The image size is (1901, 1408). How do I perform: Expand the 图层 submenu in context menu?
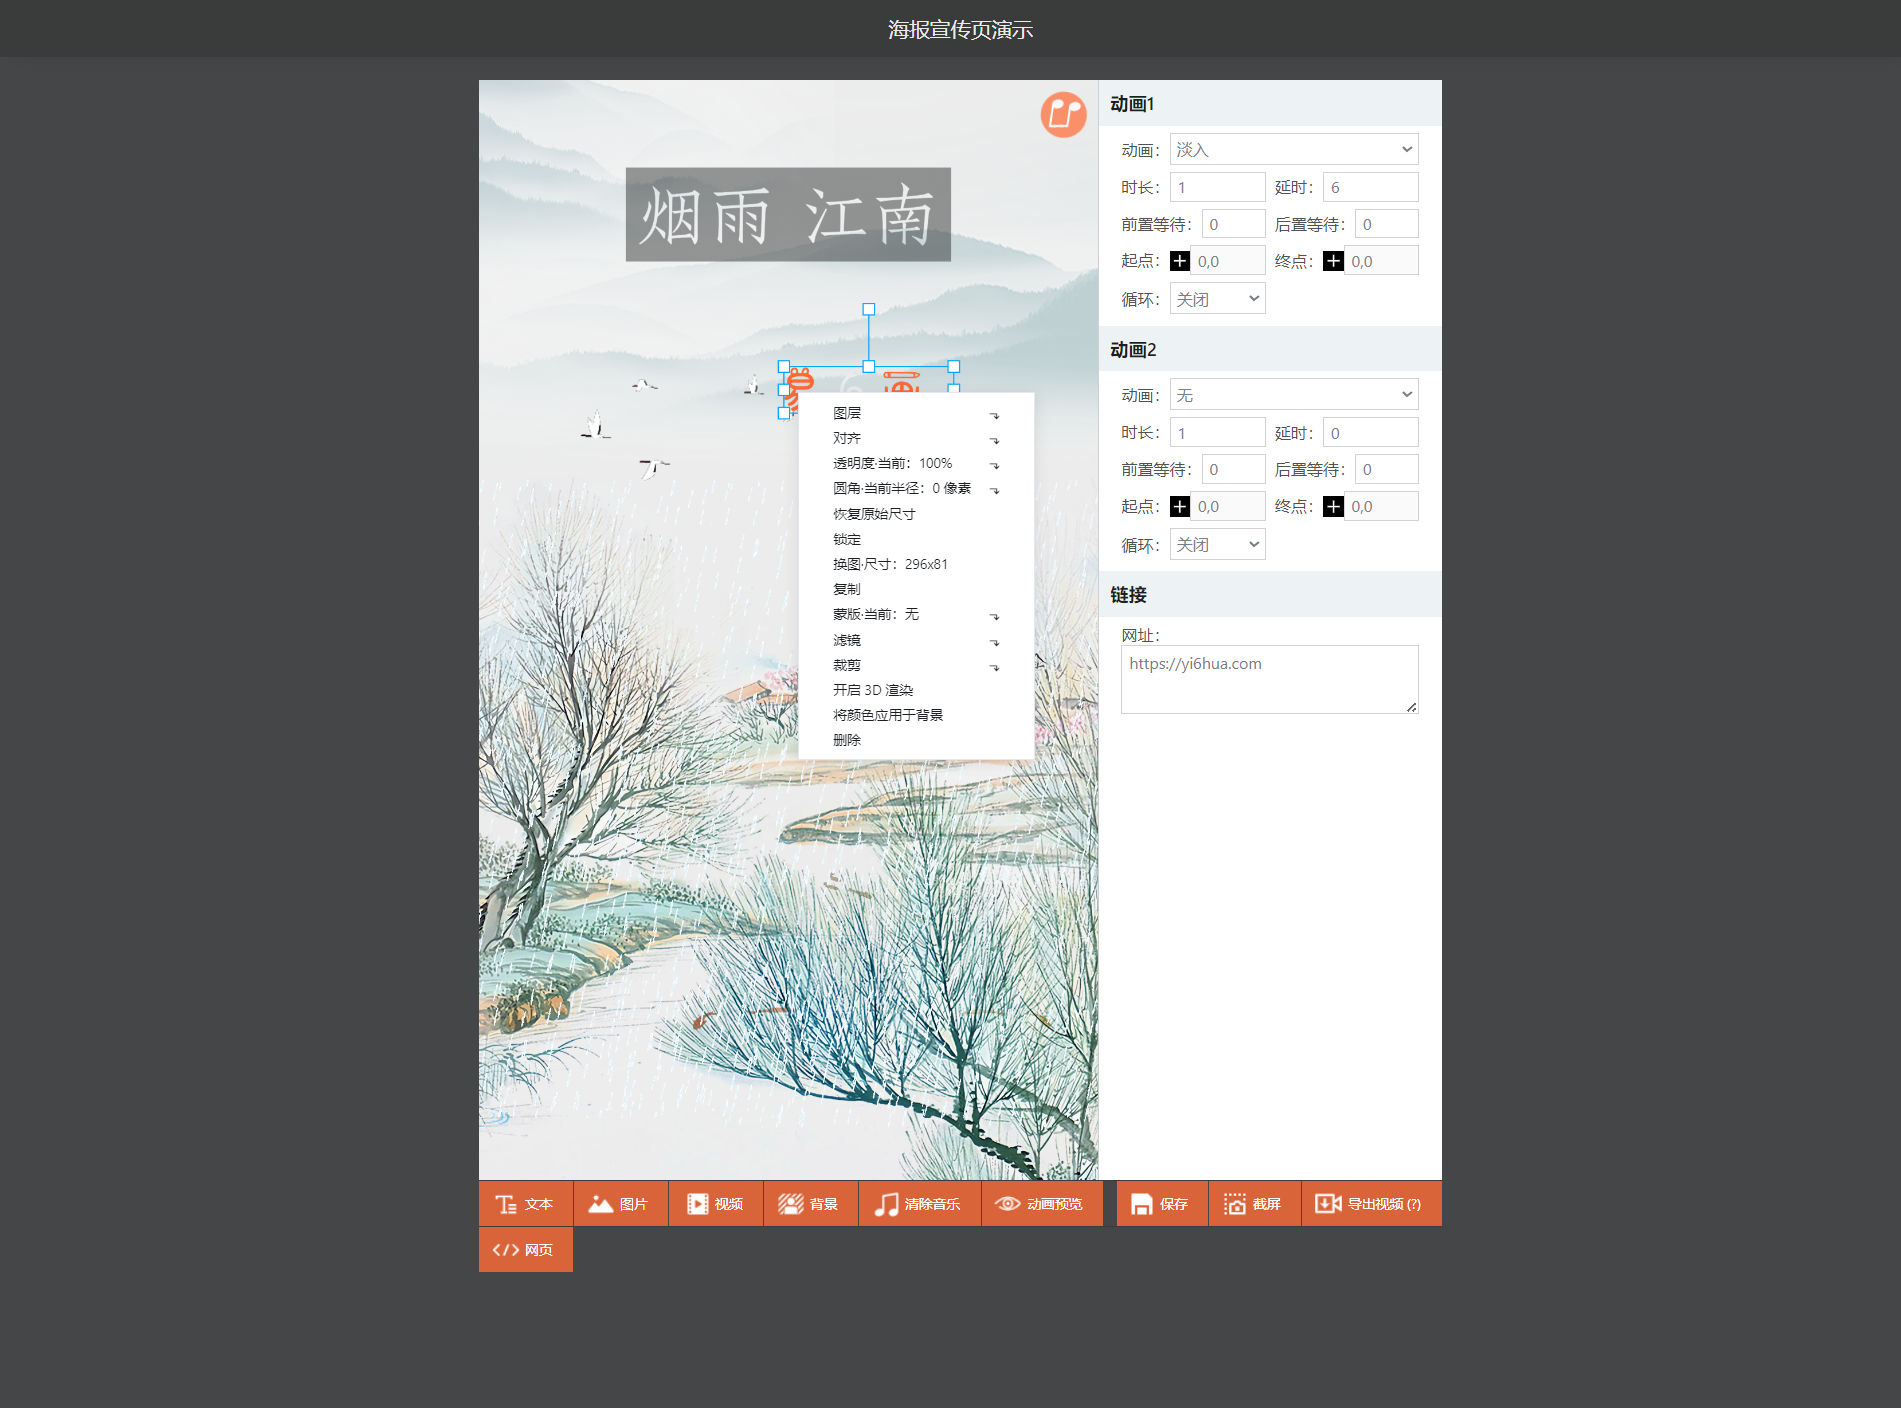pos(916,413)
